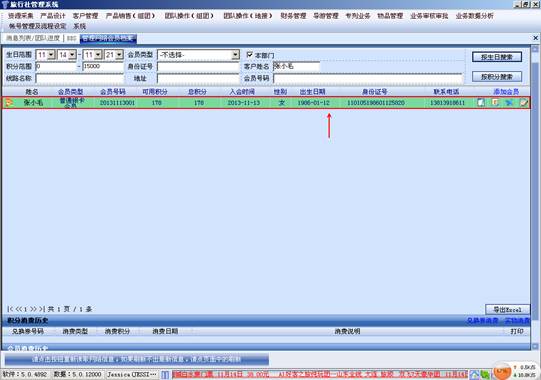
Task: Click the document icon in 张小毛 row
Action: tap(481, 103)
